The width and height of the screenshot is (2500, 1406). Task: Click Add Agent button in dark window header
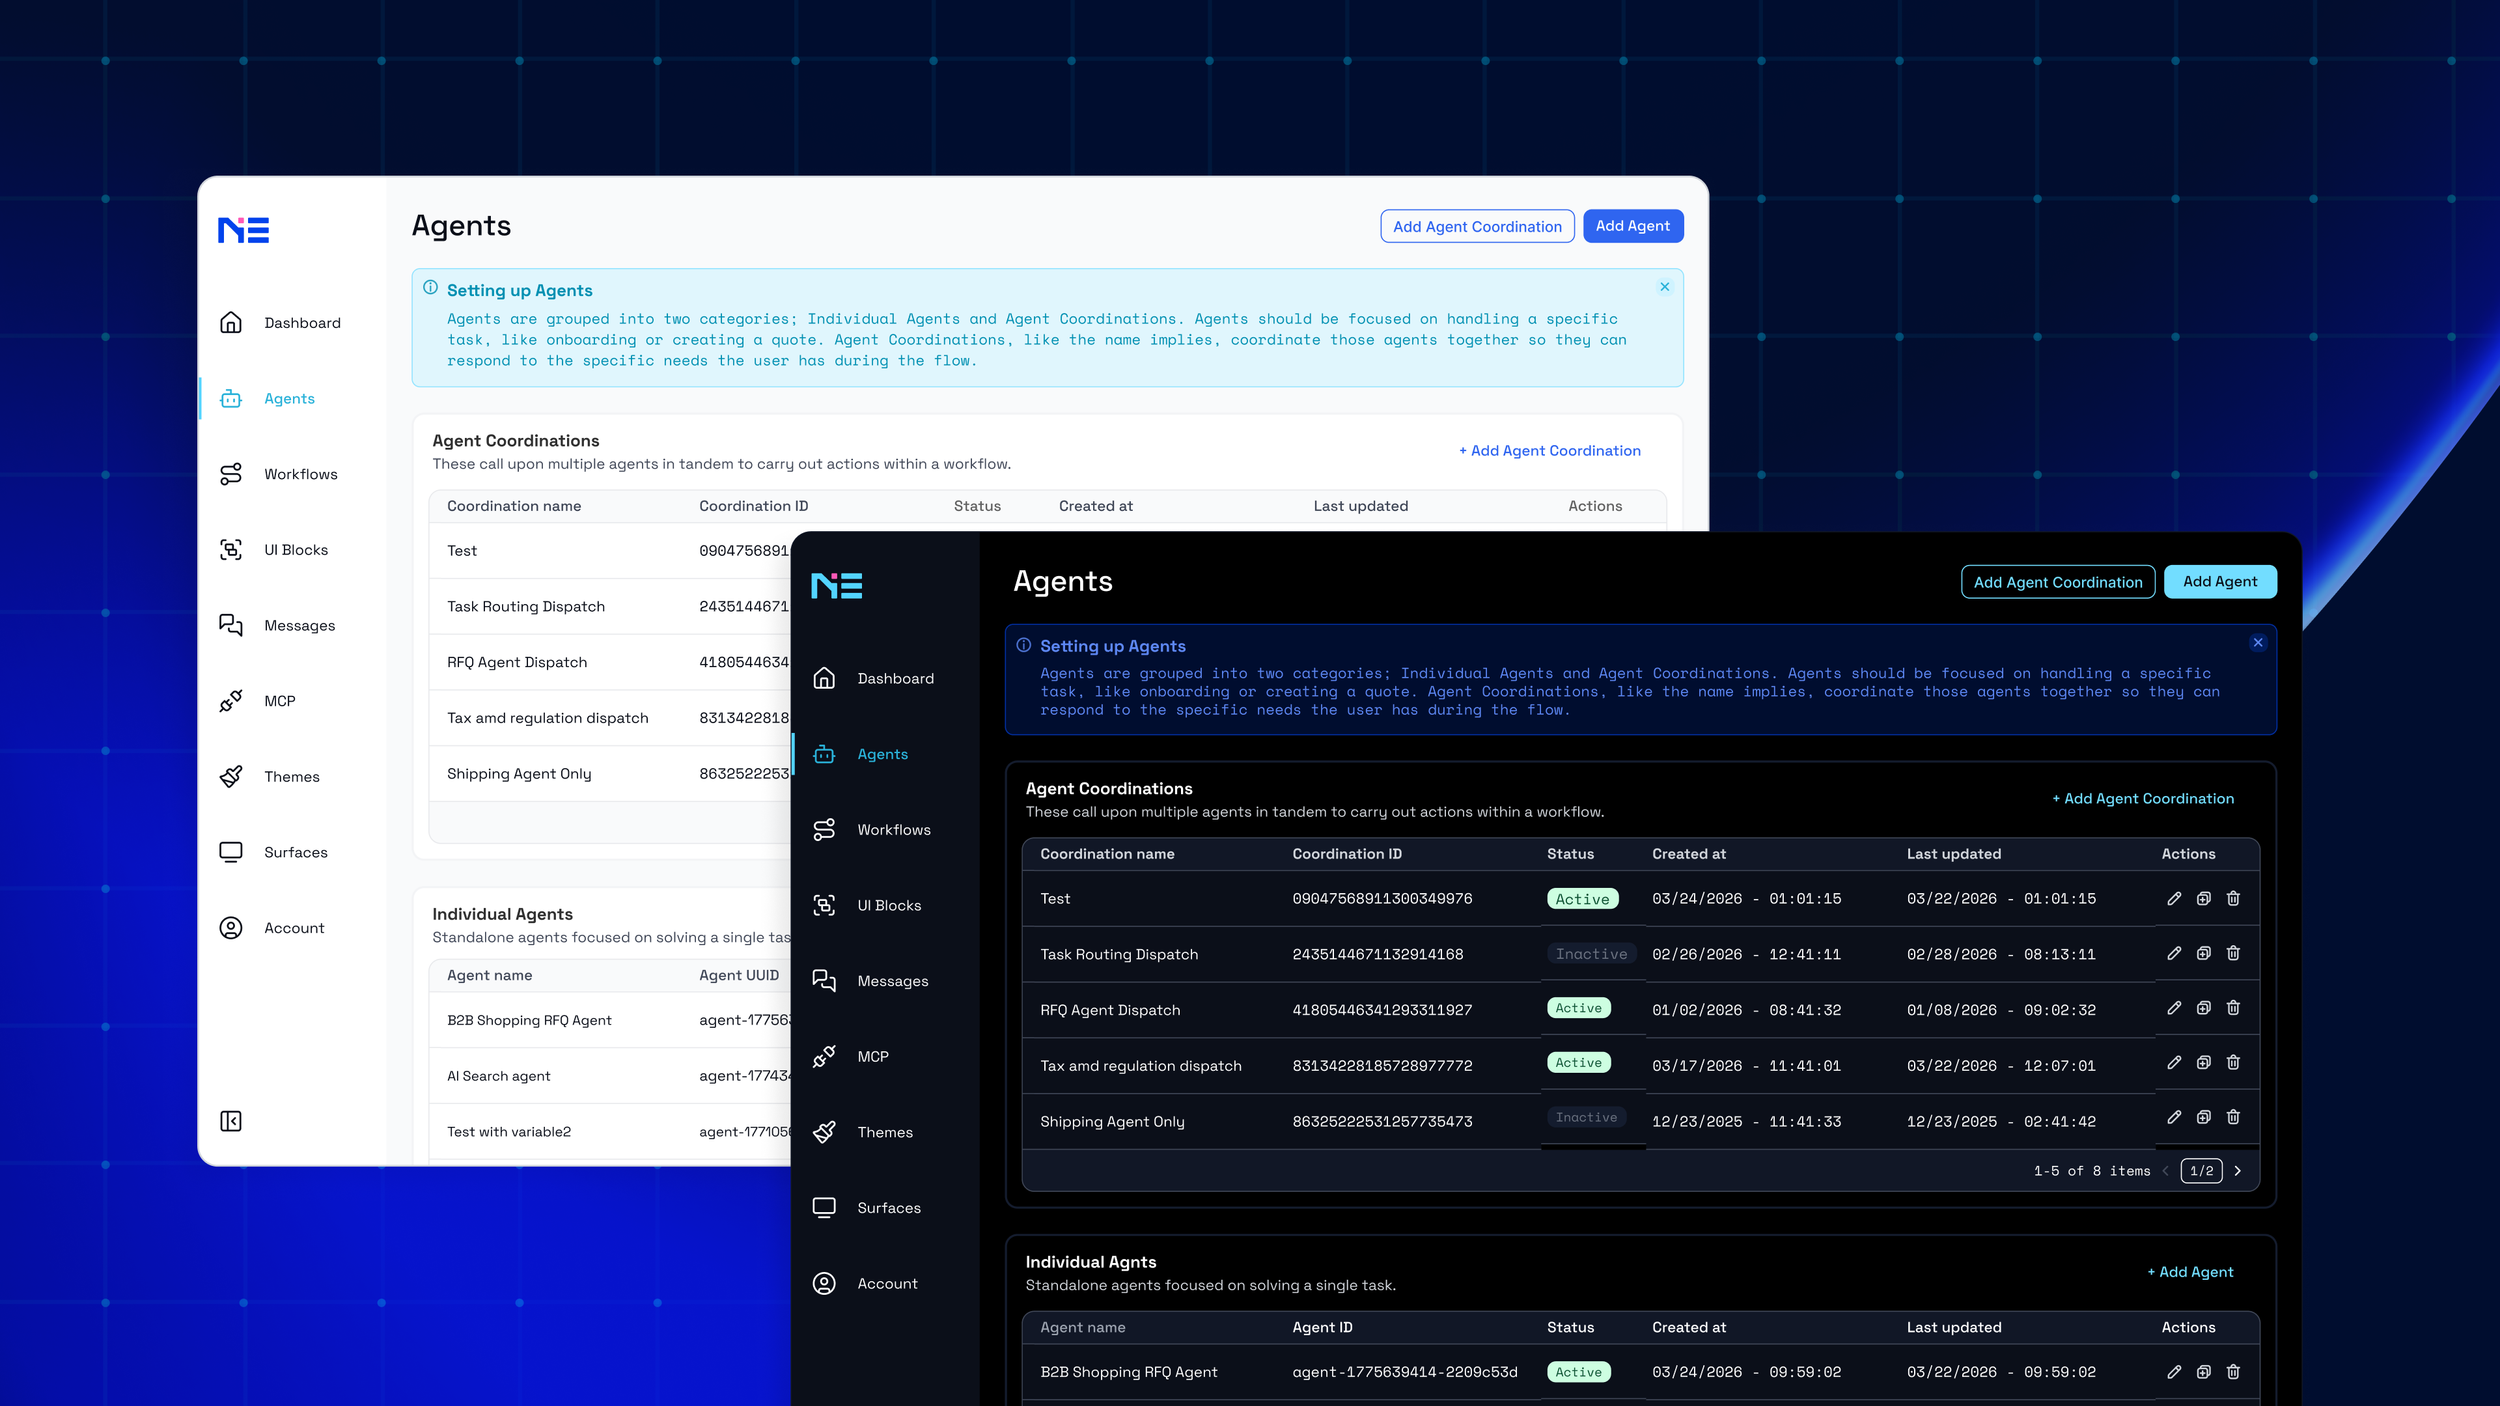2220,582
